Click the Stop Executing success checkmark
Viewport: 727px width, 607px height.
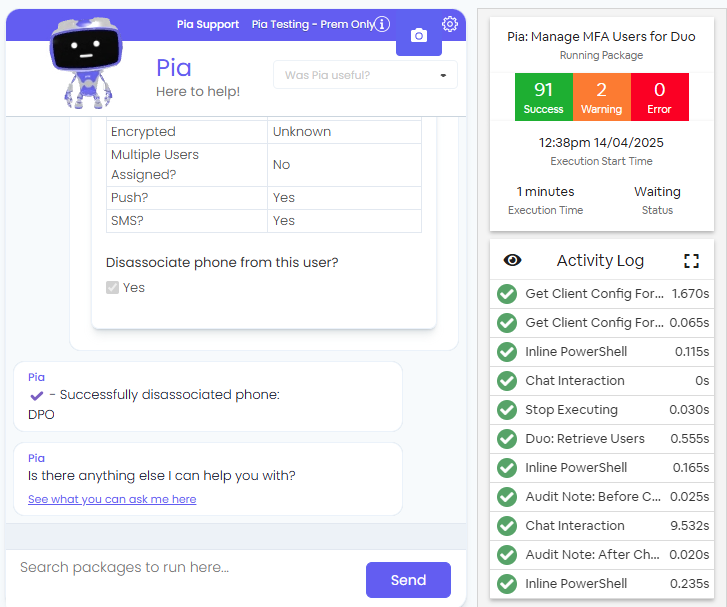[x=507, y=410]
